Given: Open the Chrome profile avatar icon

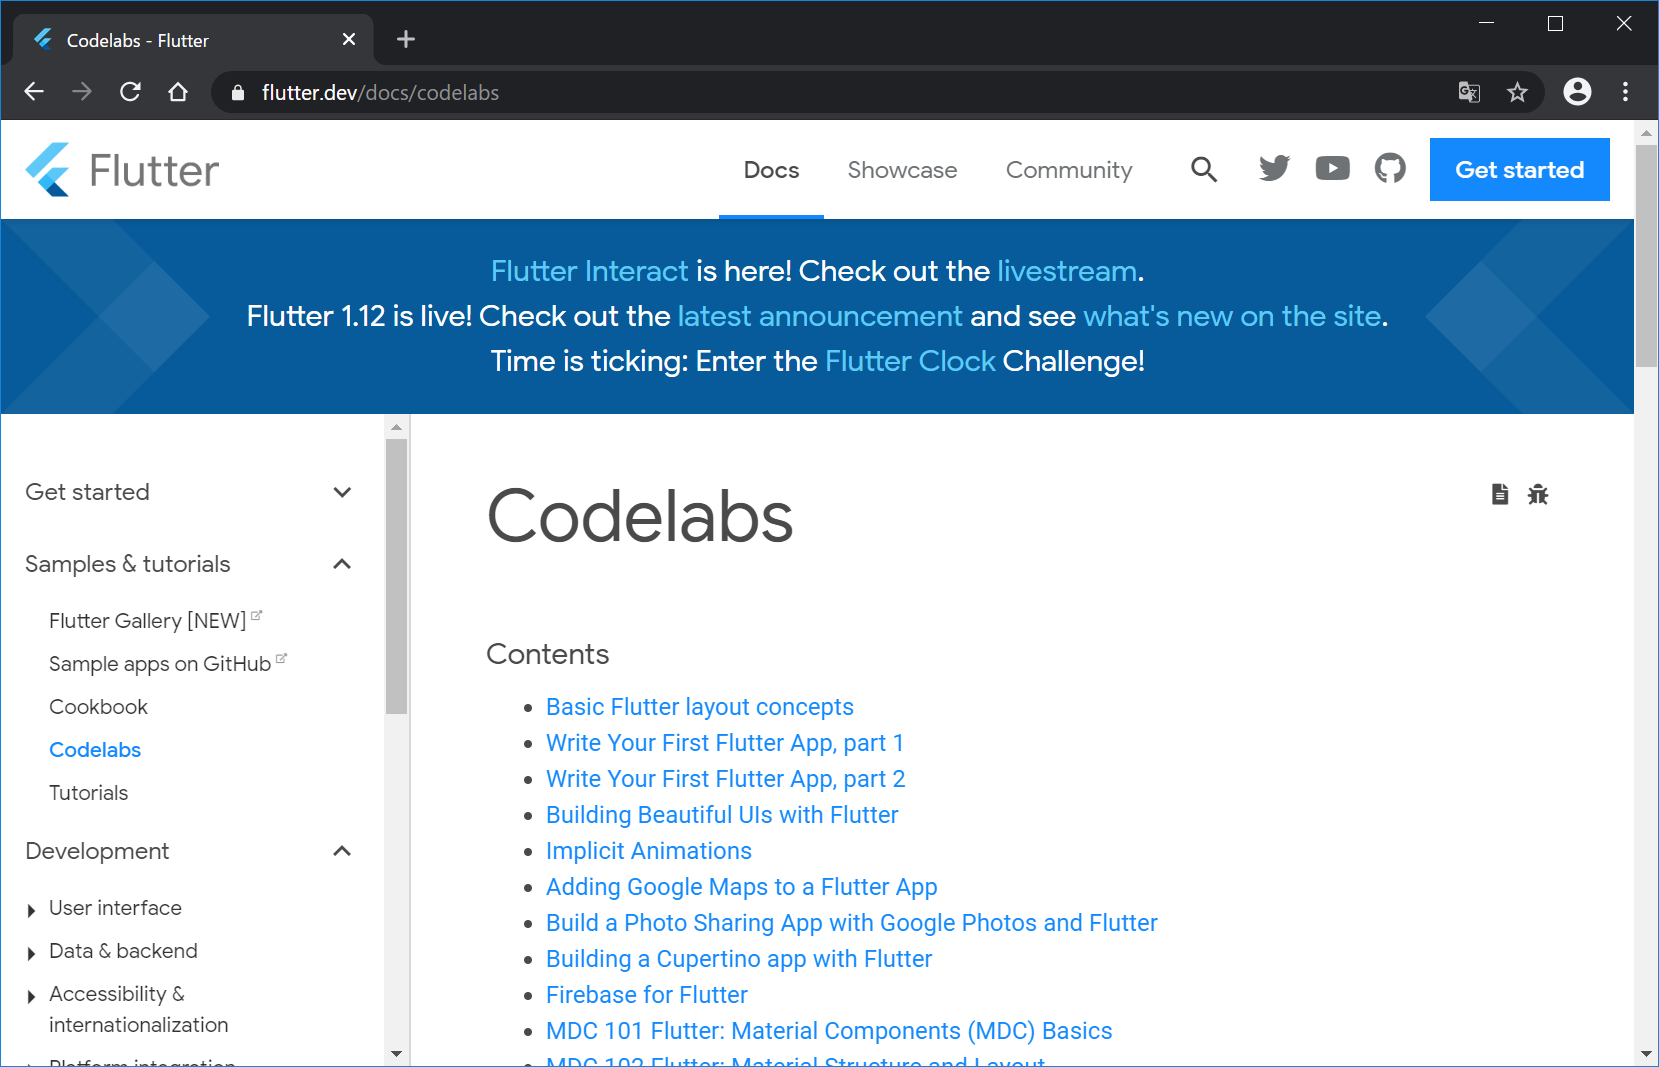Looking at the screenshot, I should (1577, 92).
